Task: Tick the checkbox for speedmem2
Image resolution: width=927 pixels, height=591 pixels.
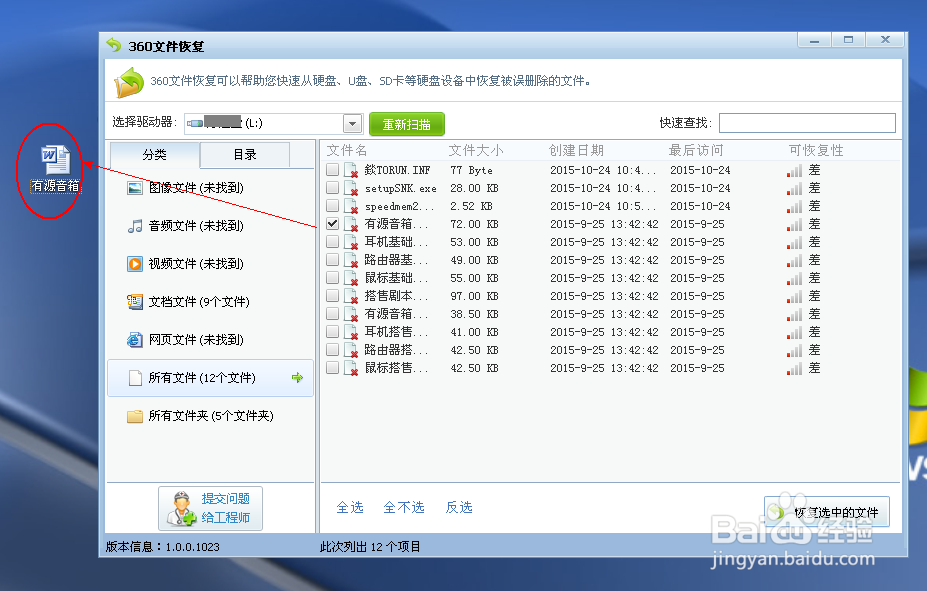Action: [332, 206]
